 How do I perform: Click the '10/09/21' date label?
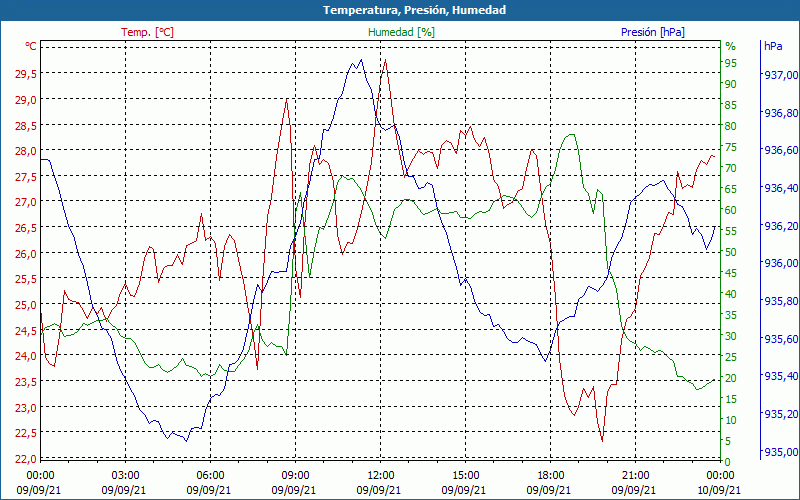(718, 490)
